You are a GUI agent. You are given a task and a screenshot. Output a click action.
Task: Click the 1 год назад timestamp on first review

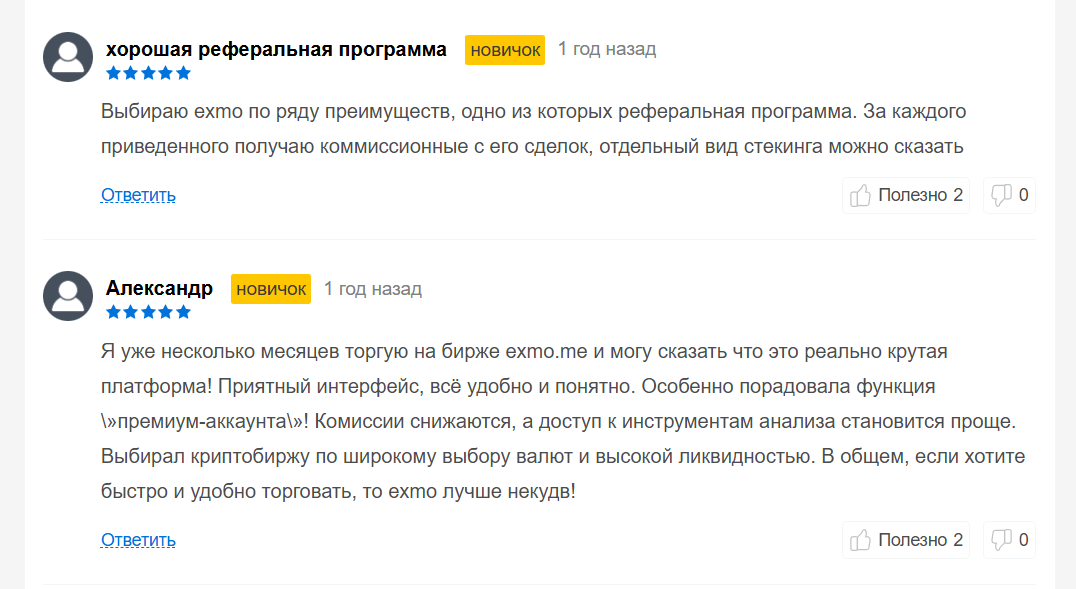pyautogui.click(x=606, y=48)
